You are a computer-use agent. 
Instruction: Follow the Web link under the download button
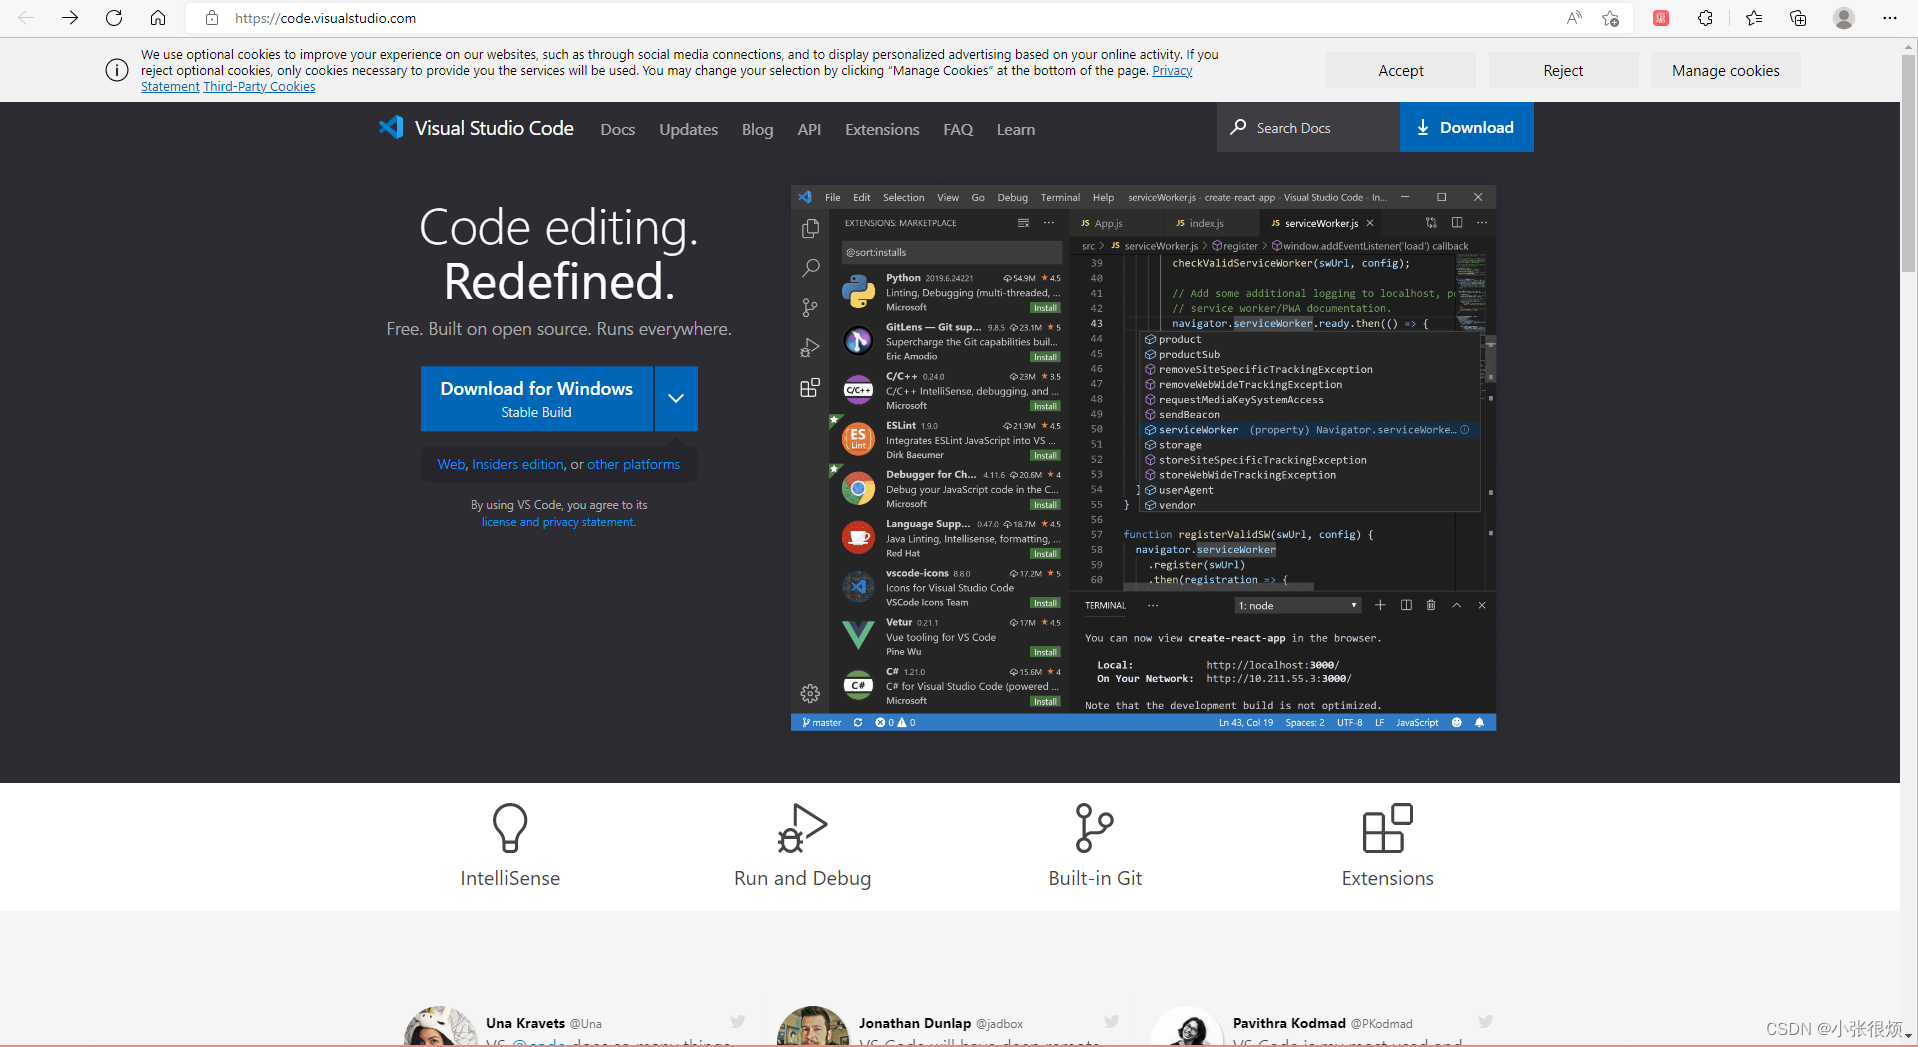[x=451, y=464]
